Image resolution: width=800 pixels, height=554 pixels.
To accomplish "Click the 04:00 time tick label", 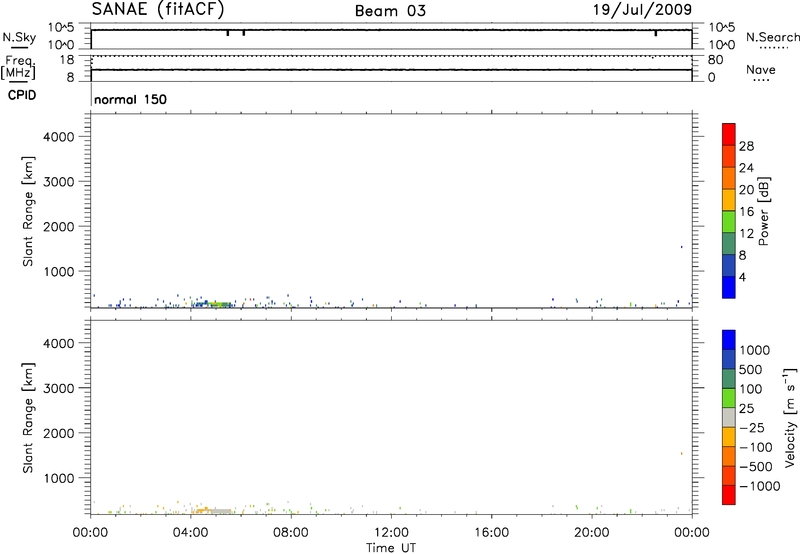I will point(190,533).
